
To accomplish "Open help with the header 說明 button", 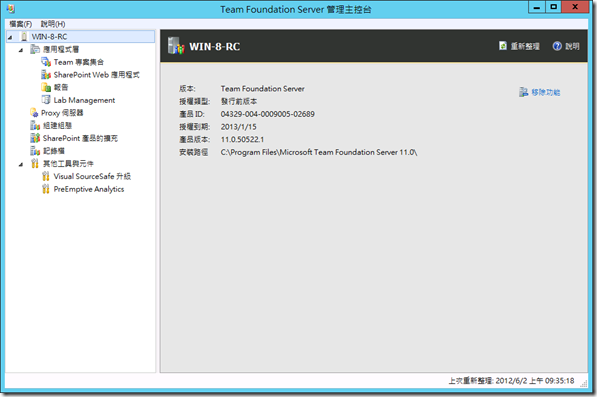I will (566, 46).
